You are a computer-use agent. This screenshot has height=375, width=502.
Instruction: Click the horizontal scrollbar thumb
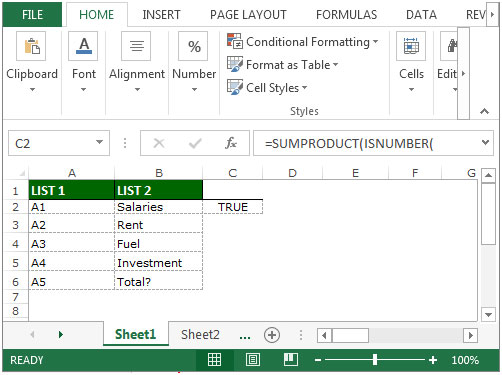pyautogui.click(x=350, y=335)
